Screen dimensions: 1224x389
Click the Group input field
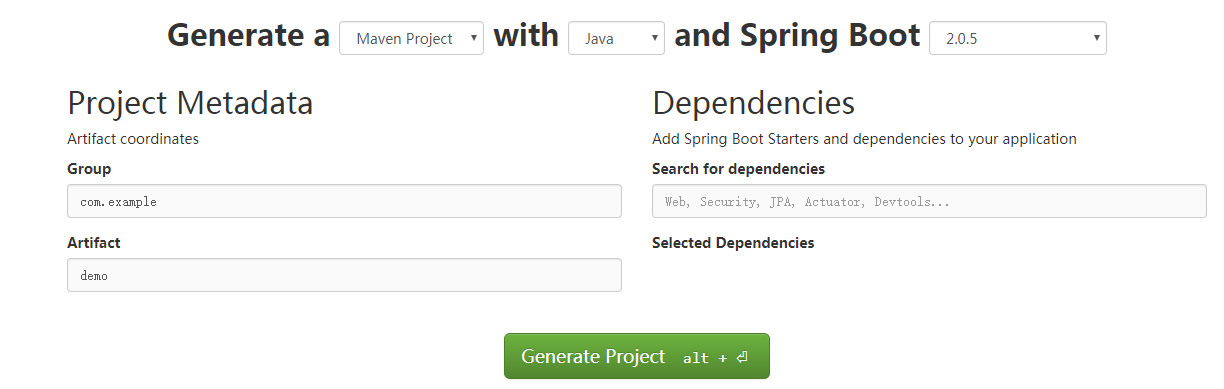tap(344, 201)
